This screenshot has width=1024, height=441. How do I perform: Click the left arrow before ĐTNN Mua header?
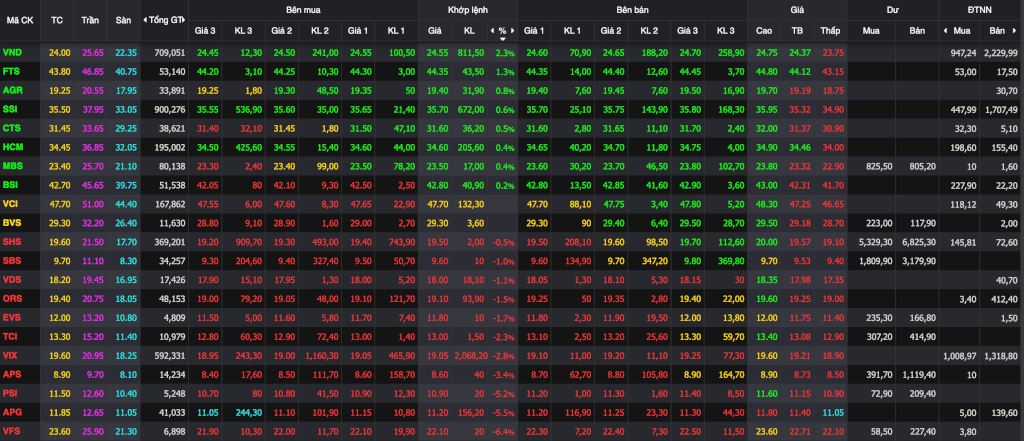point(945,31)
